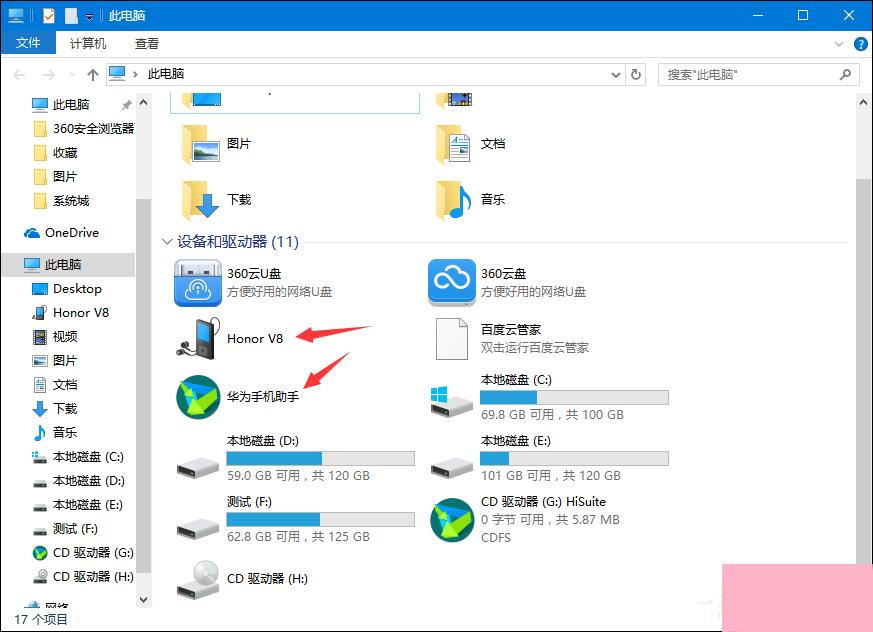Open the 图片 folder icon in main pane
This screenshot has height=632, width=873.
[200, 144]
